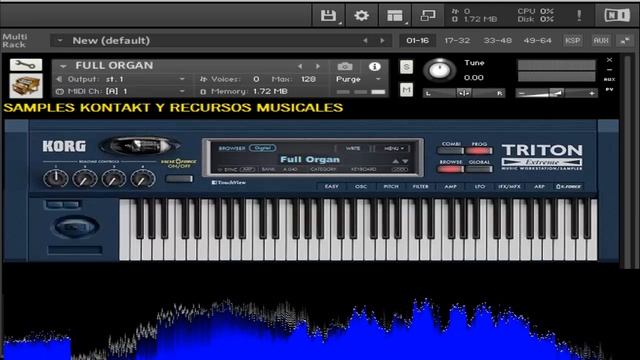Click the X-Force icon button
This screenshot has width=640, height=360.
[569, 187]
